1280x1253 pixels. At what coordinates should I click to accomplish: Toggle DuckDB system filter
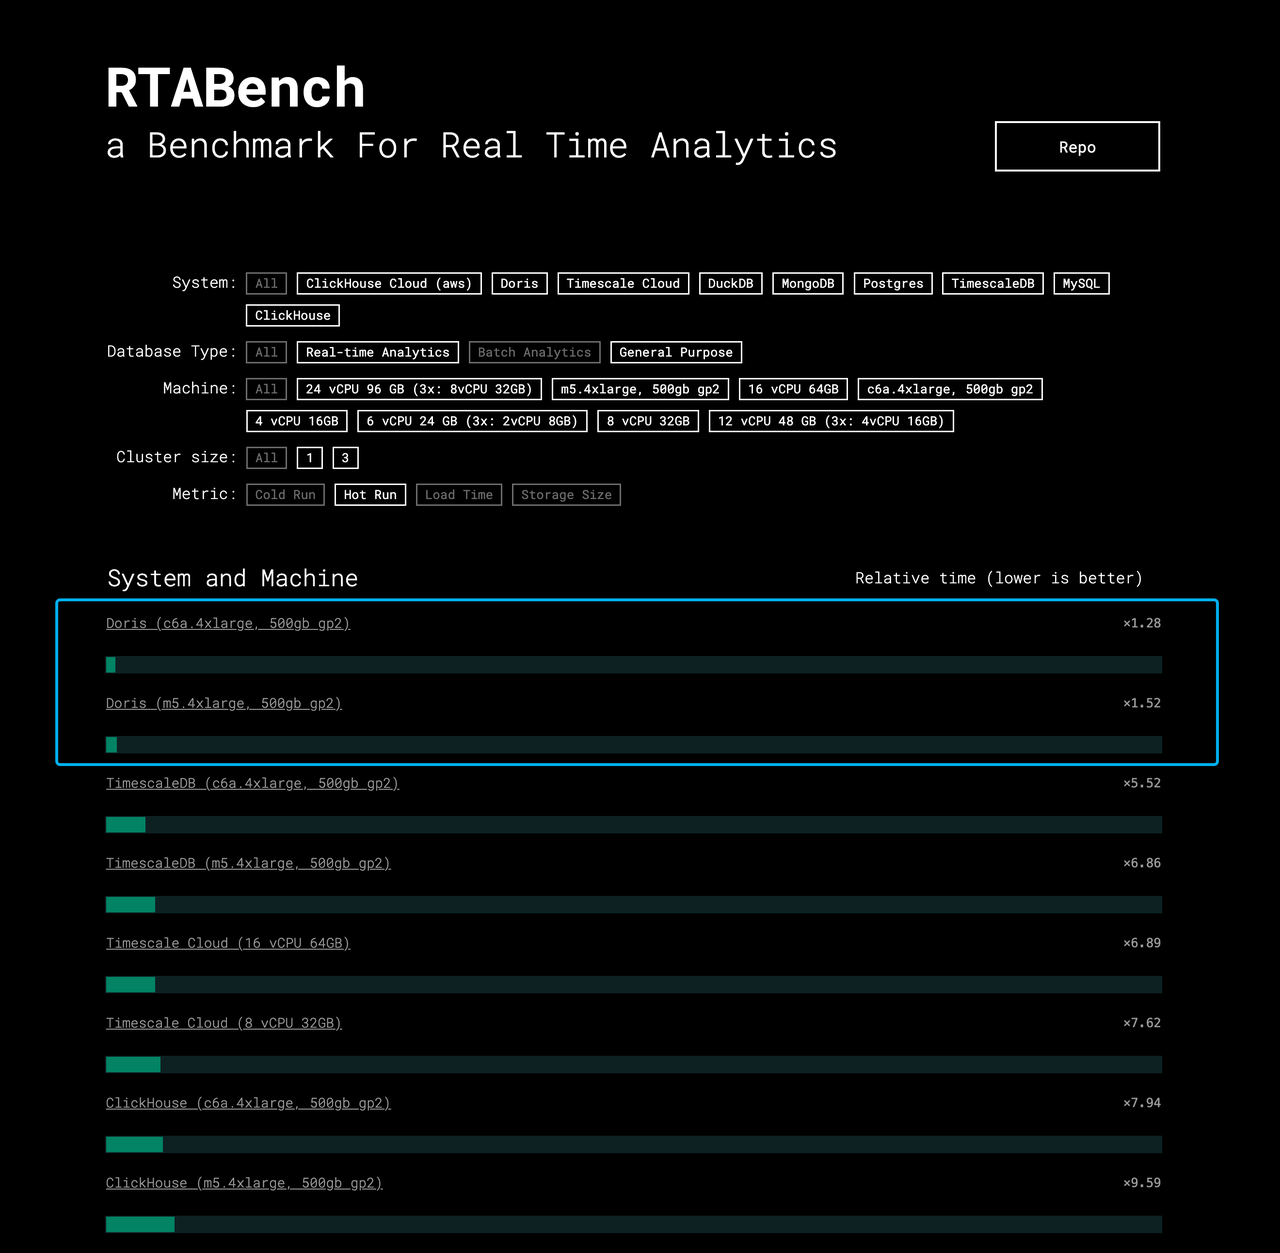coord(731,283)
